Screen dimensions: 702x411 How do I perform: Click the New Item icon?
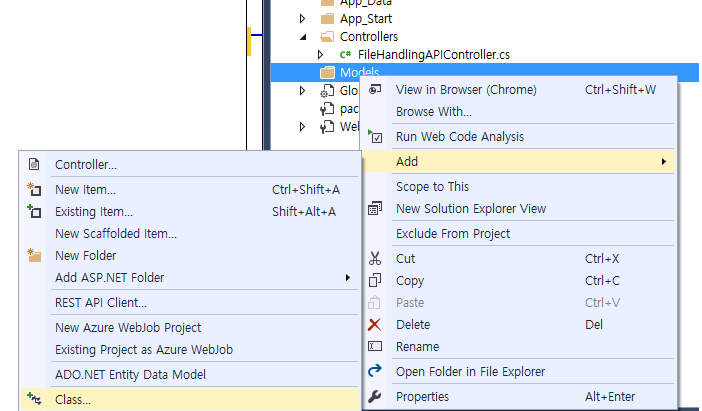pyautogui.click(x=34, y=189)
